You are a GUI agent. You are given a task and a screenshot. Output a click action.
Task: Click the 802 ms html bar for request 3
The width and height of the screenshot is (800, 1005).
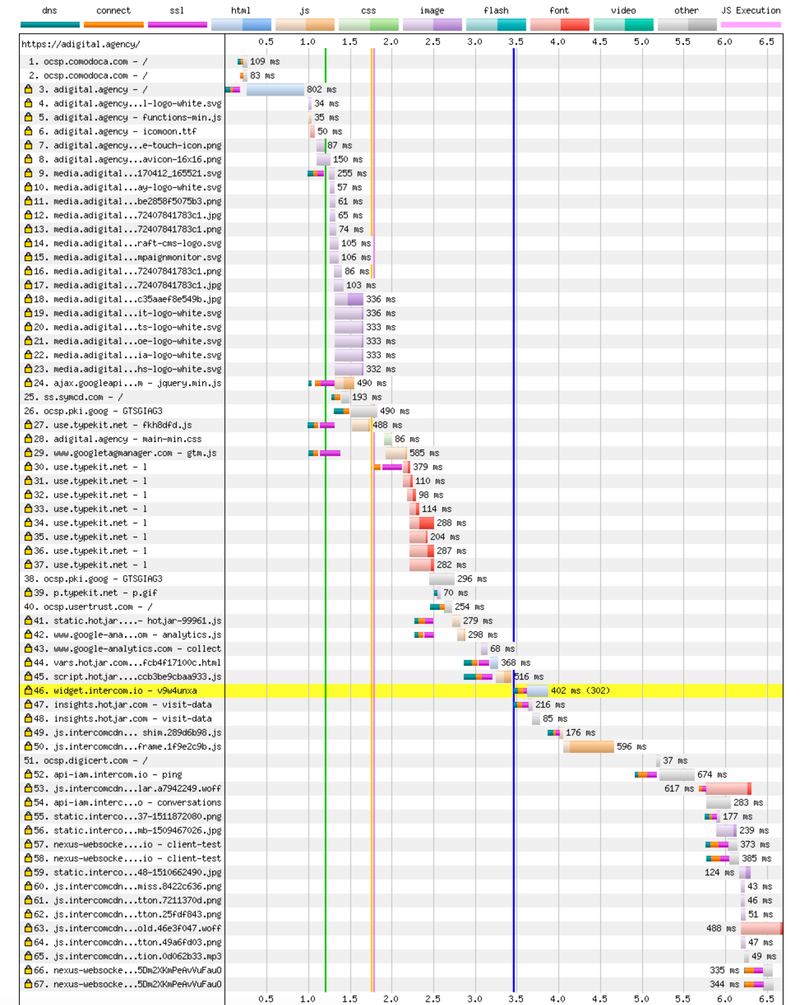pos(275,90)
